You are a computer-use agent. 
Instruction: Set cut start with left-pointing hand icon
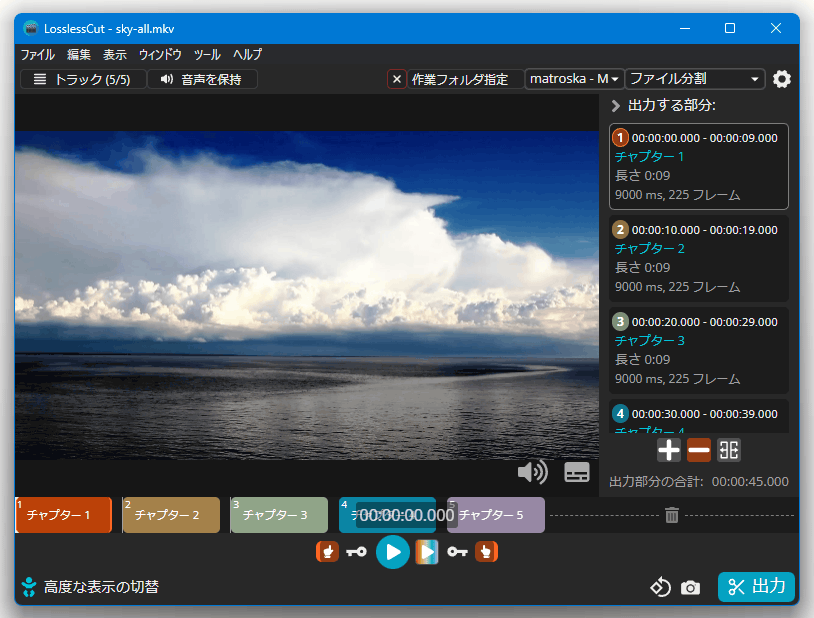[x=328, y=552]
